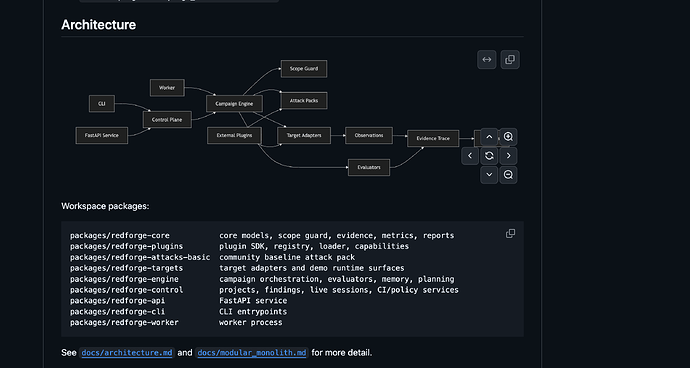The width and height of the screenshot is (690, 368).
Task: Click the External Plugins node
Action: (x=235, y=136)
